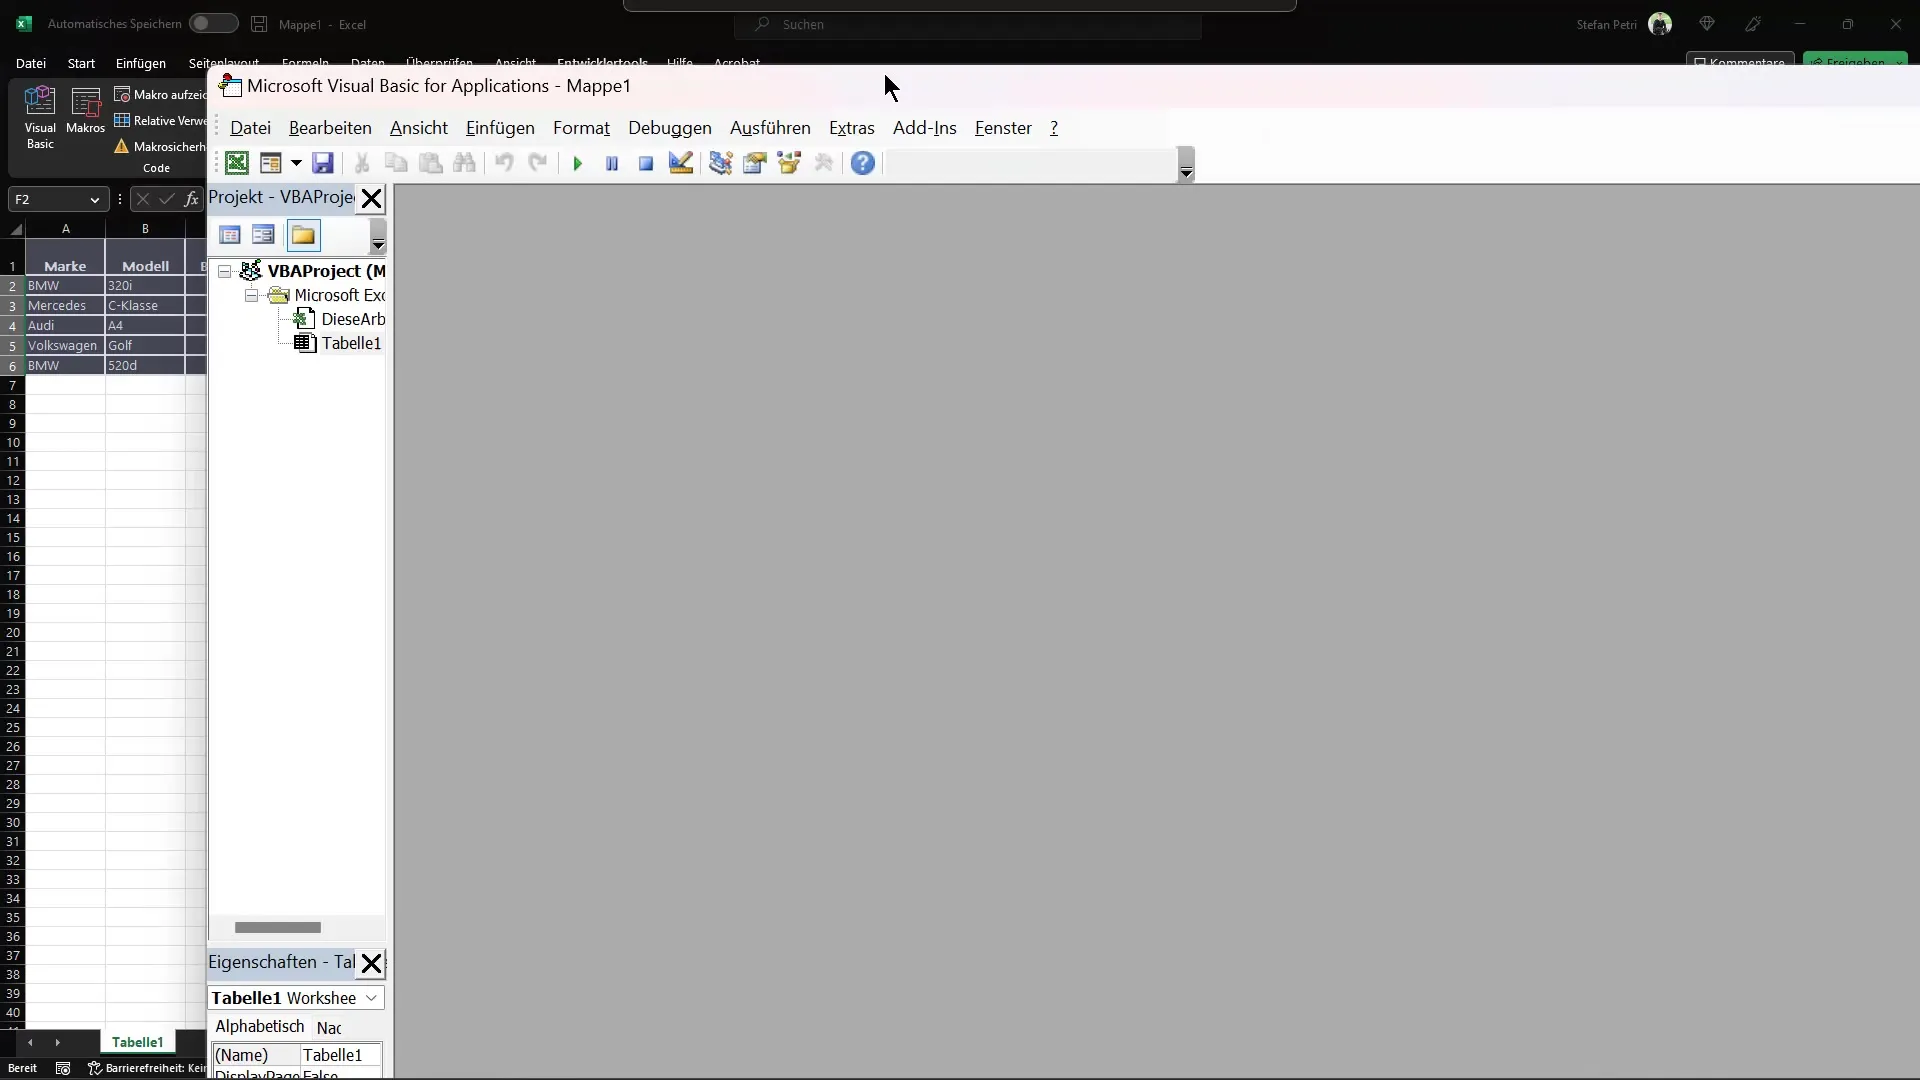1920x1080 pixels.
Task: Click the Run macro (Play) button
Action: tap(578, 162)
